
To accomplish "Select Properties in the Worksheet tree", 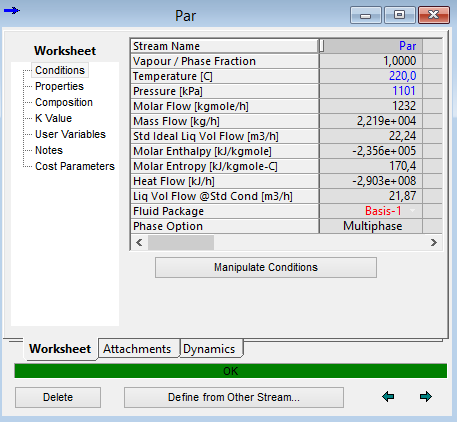I will pyautogui.click(x=59, y=86).
